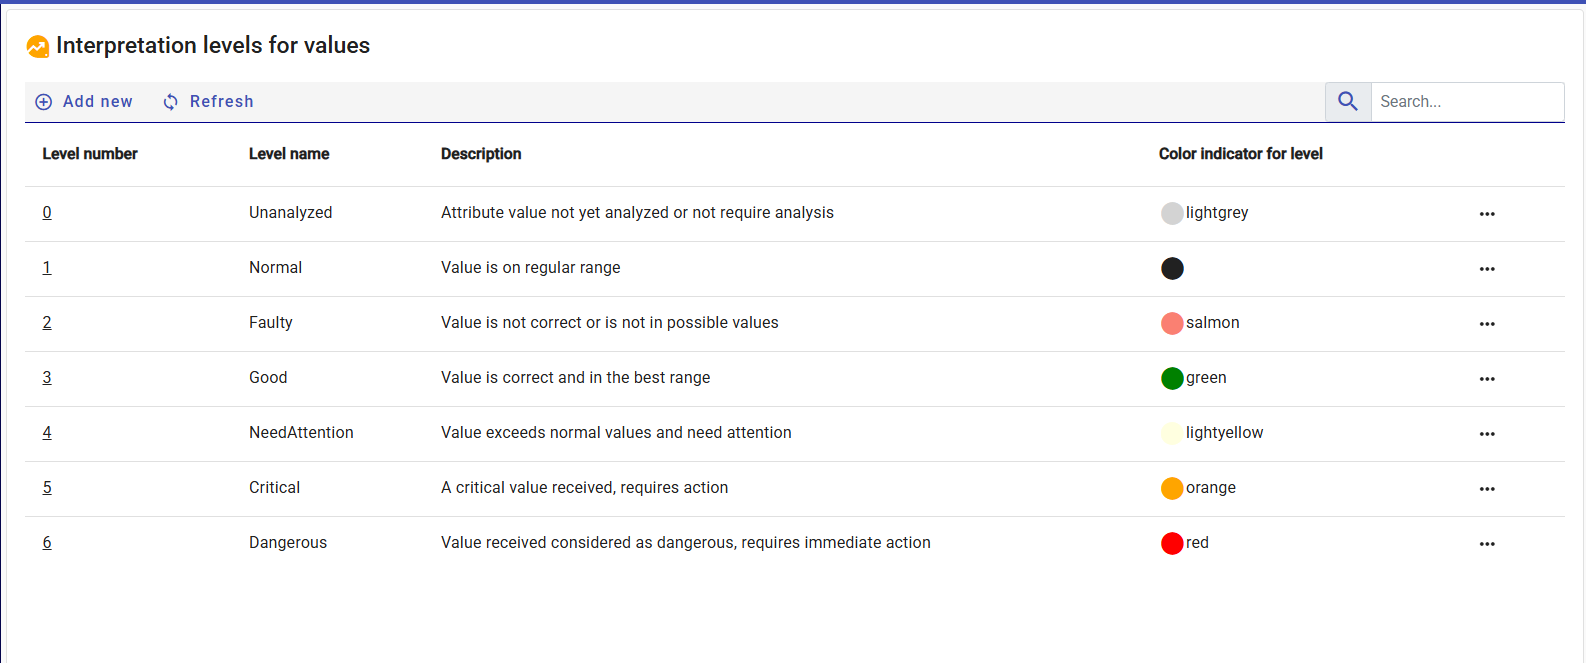
Task: Click the red color indicator circle
Action: [1172, 543]
